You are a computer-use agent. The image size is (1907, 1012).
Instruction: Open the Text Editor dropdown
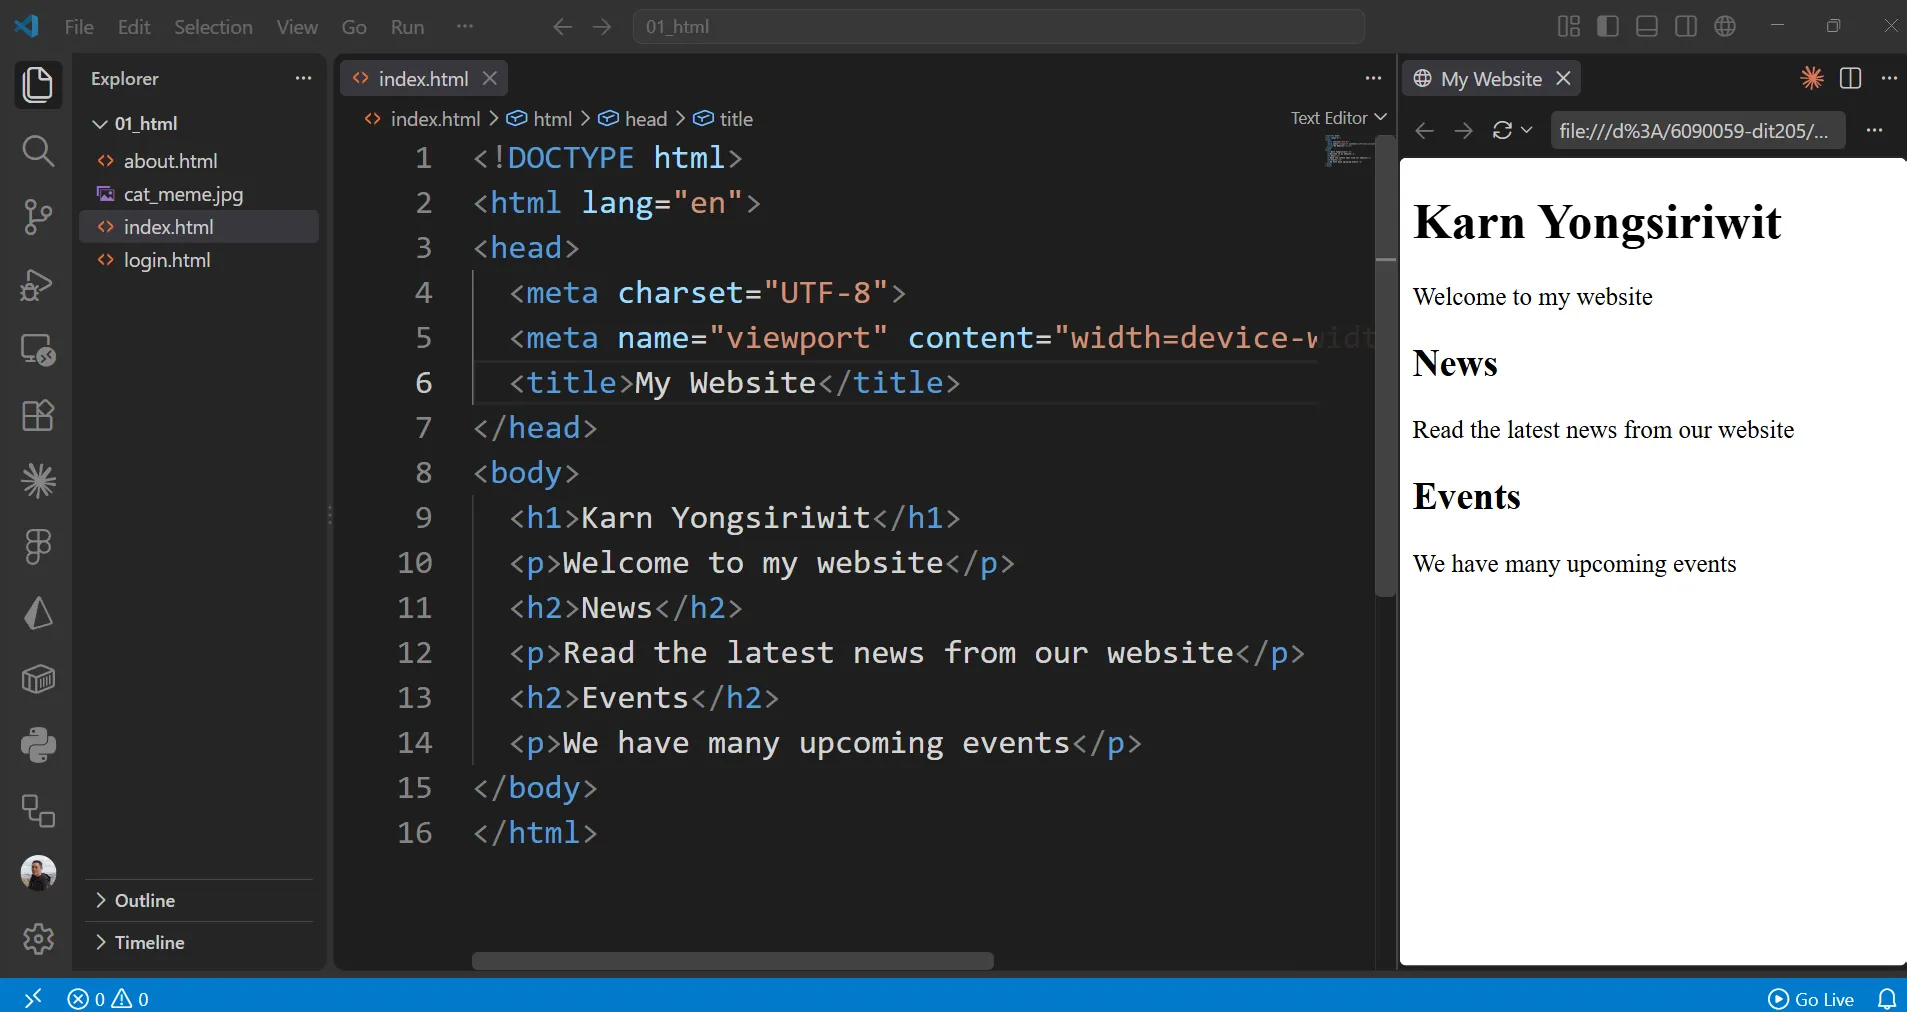pos(1338,118)
